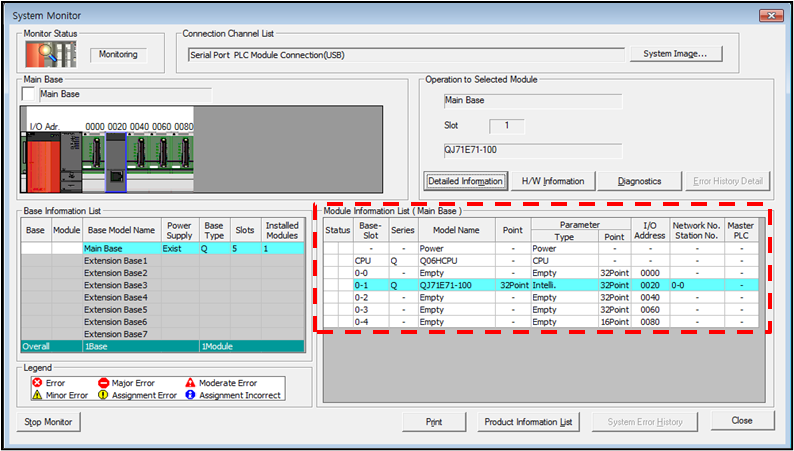Click the Assignment Error legend icon
Viewport: 794px width, 451px height.
pos(103,395)
